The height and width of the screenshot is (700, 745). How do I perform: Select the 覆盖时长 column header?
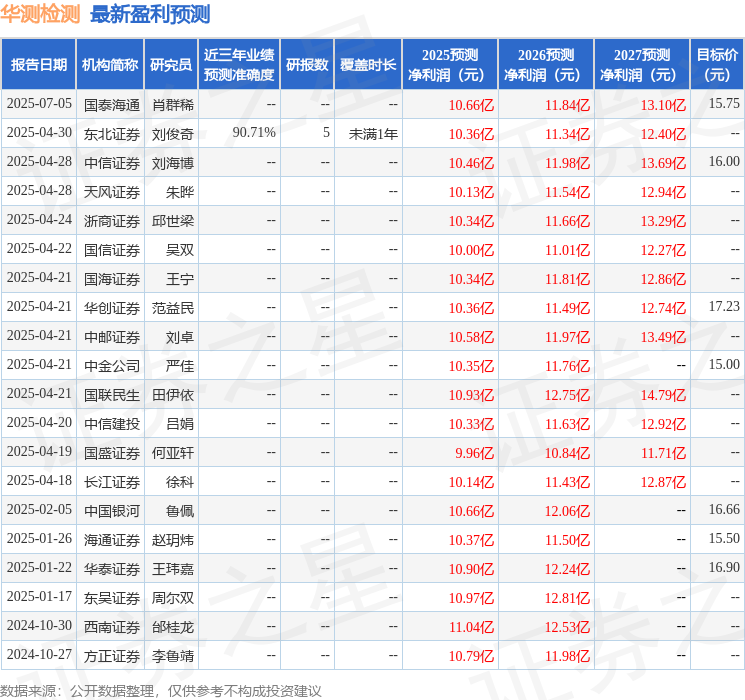368,65
